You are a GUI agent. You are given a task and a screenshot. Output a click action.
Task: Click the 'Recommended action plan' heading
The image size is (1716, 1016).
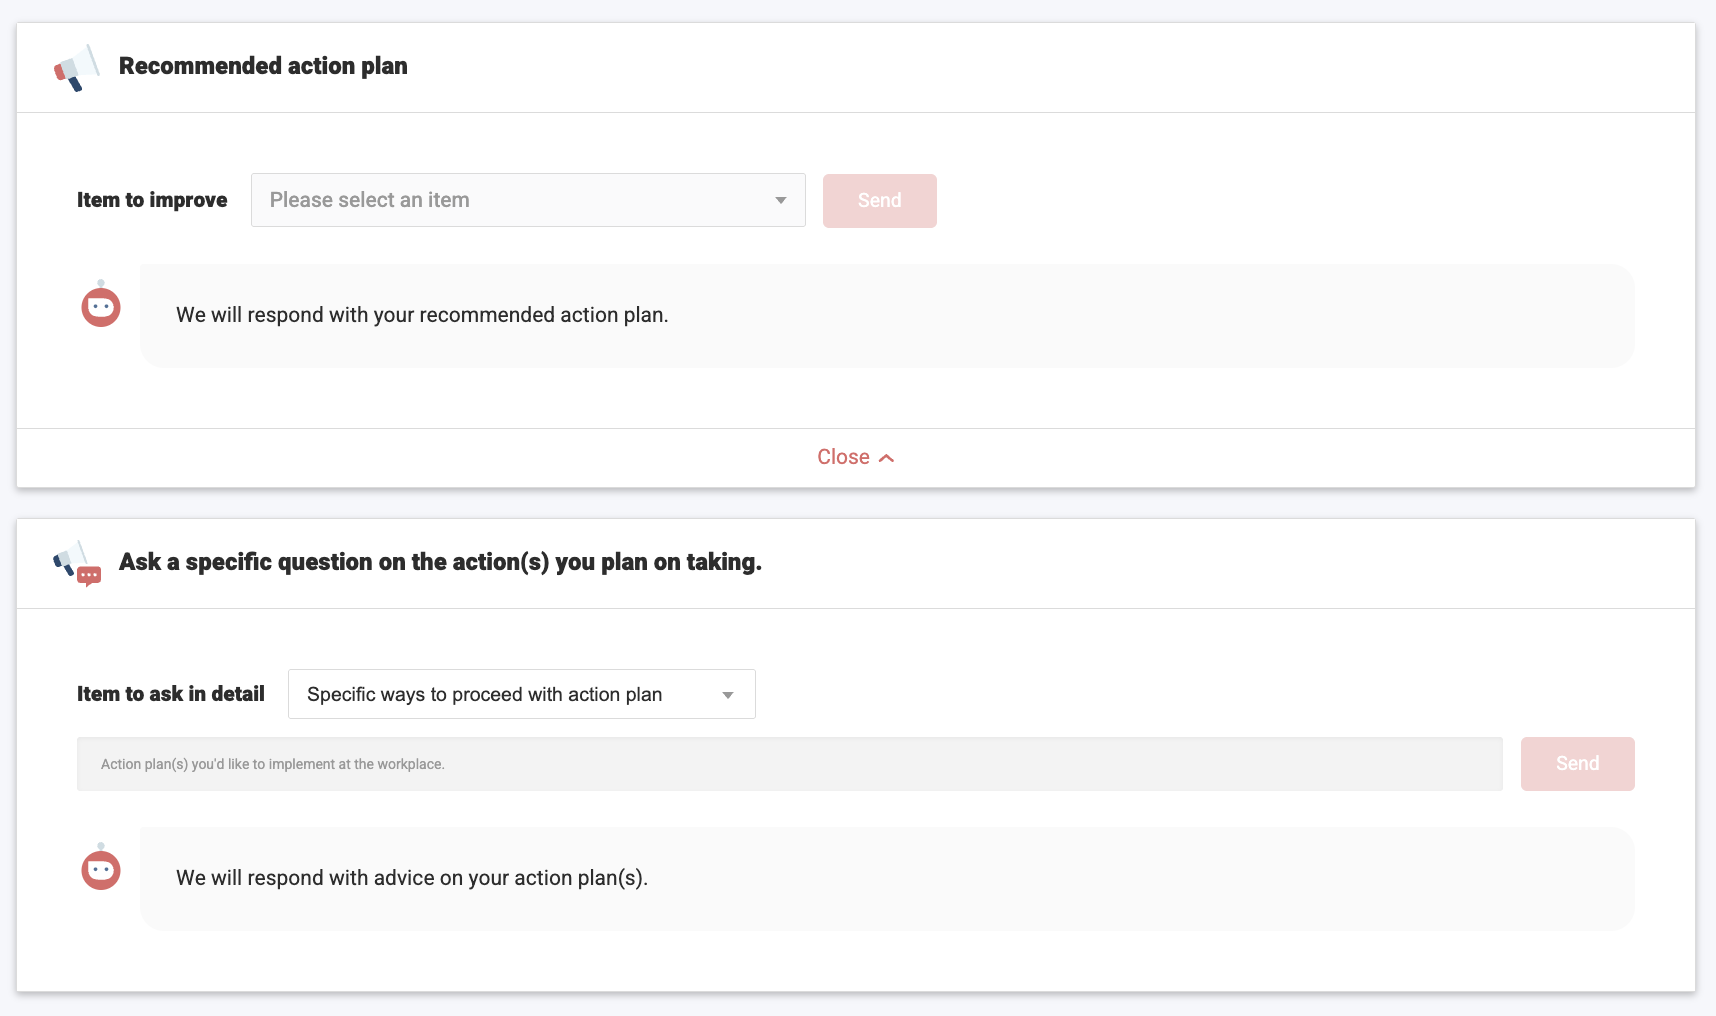click(x=263, y=66)
